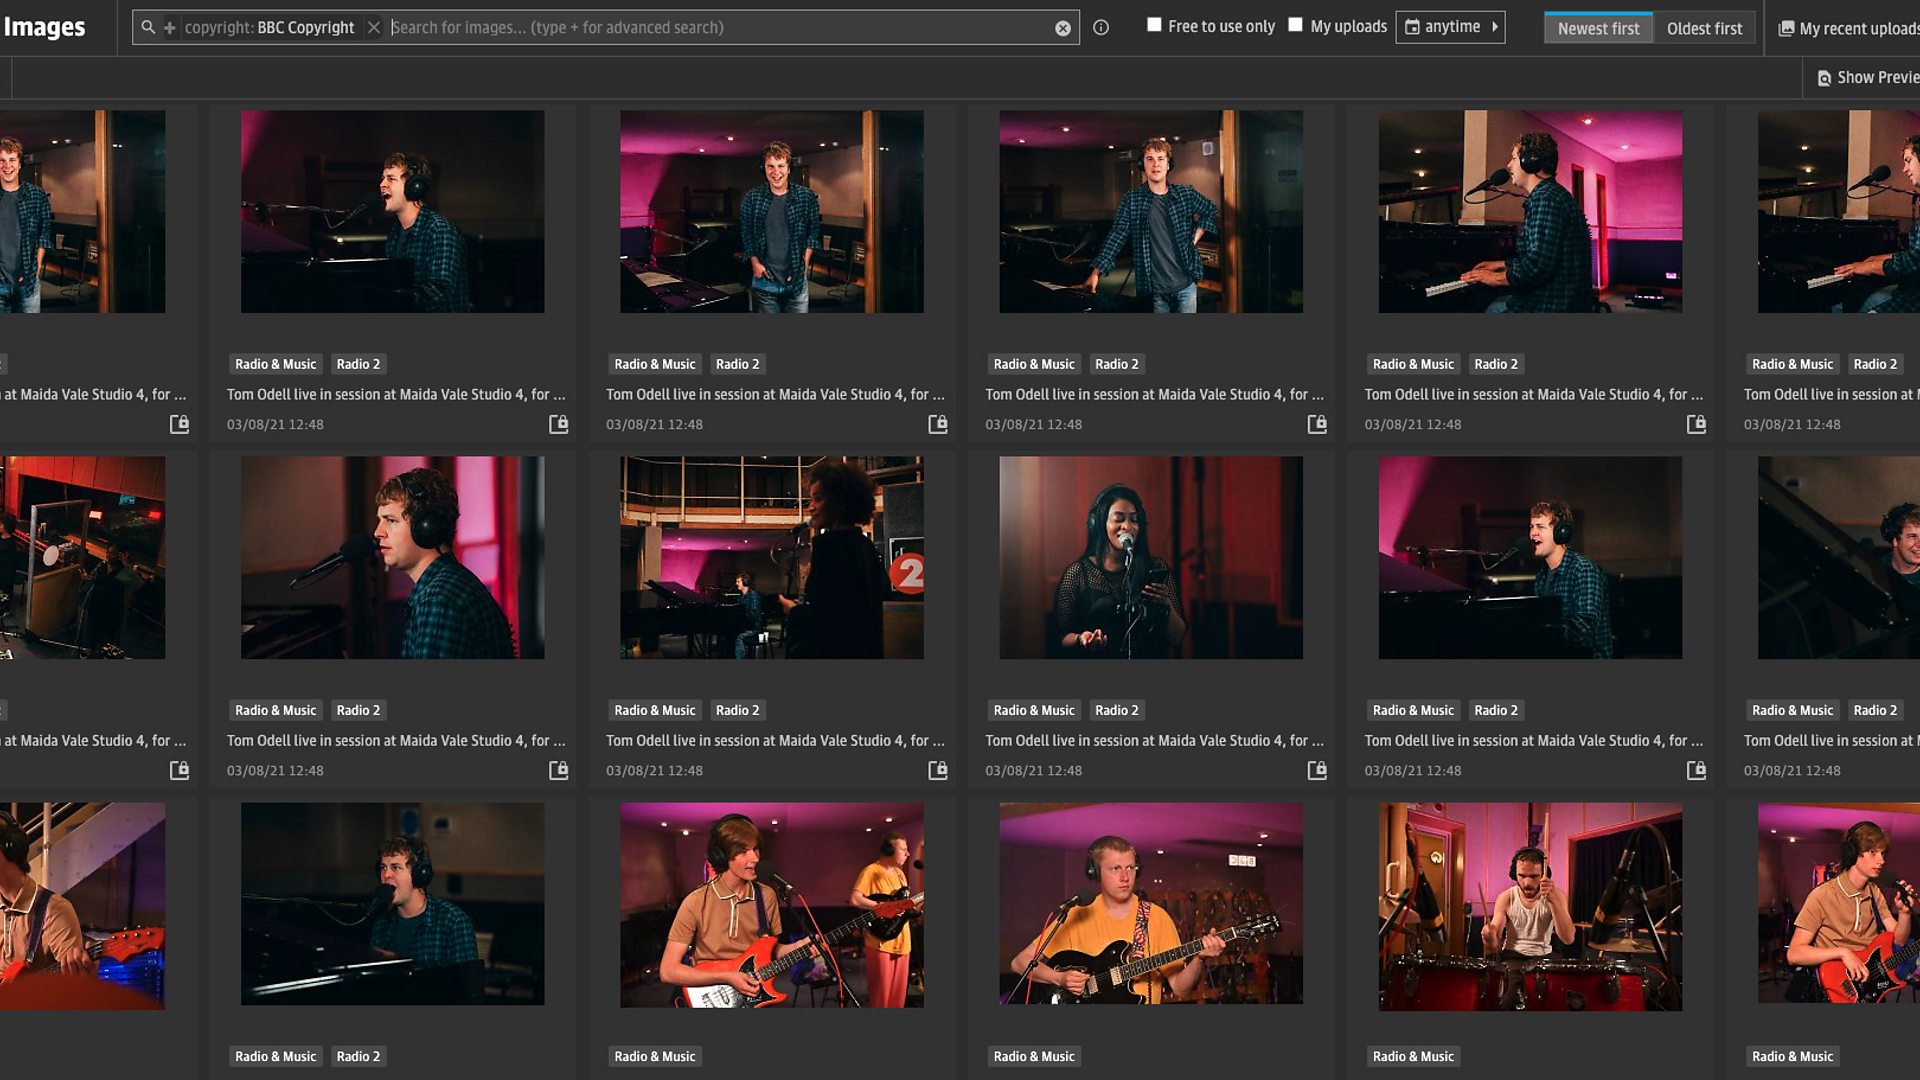Click the lock icon on first Tom Odell singing image
Screen dimensions: 1920x1080
(558, 424)
